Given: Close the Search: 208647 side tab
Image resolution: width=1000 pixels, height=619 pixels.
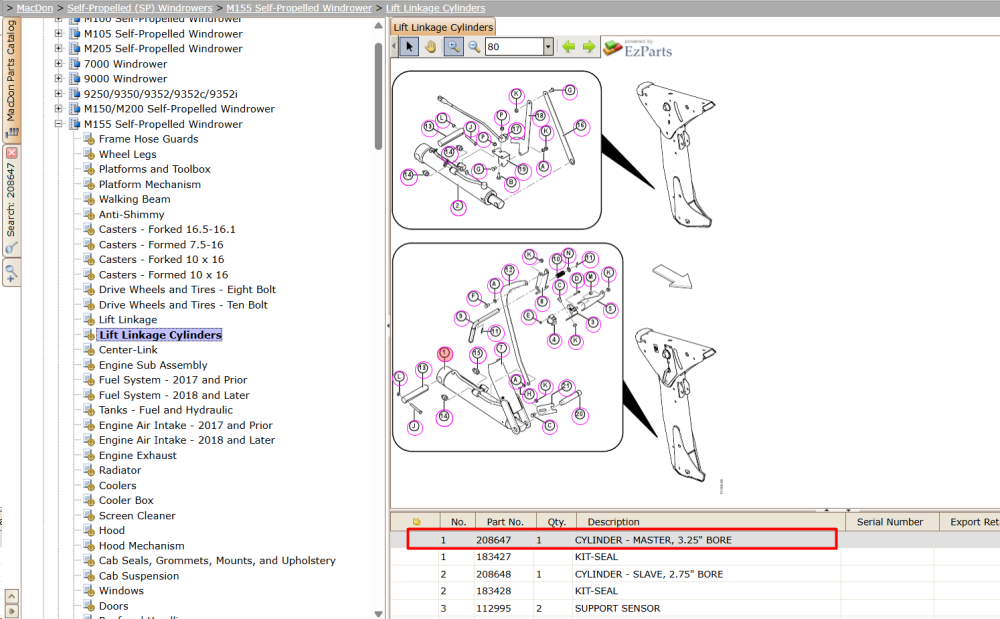Looking at the screenshot, I should [11, 153].
